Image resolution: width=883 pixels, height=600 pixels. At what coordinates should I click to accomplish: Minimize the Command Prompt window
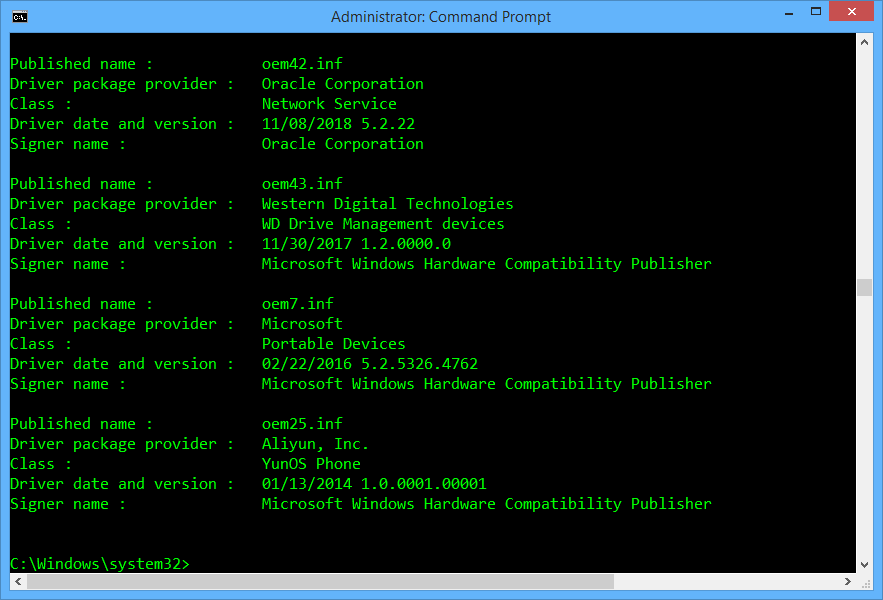click(789, 13)
